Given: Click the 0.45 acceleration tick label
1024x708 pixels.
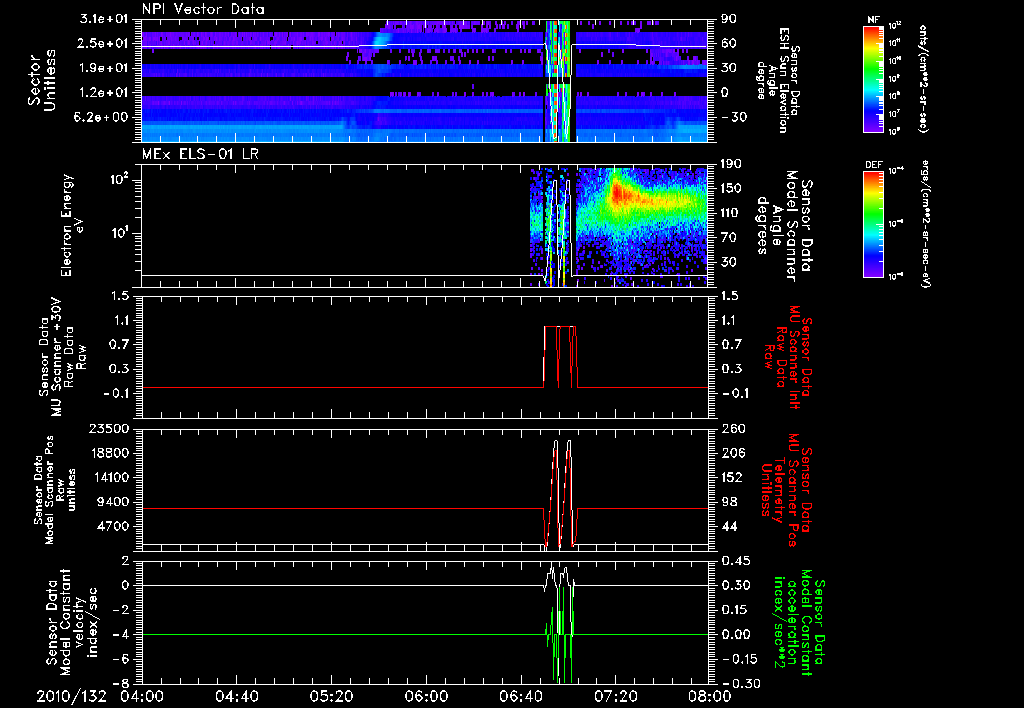Looking at the screenshot, I should (735, 561).
